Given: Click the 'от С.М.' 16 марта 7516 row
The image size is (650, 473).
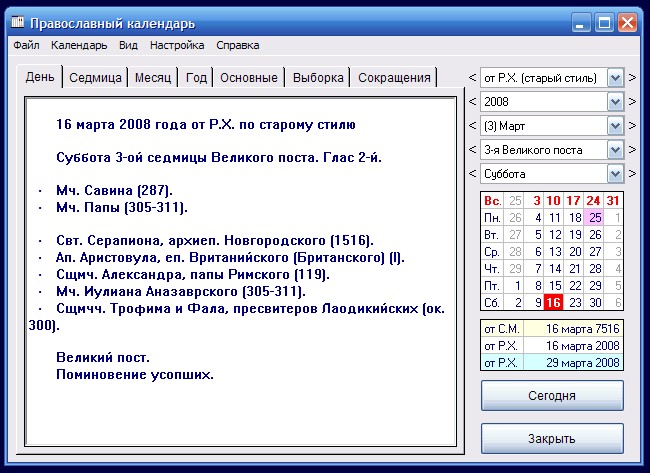Looking at the screenshot, I should coord(552,330).
